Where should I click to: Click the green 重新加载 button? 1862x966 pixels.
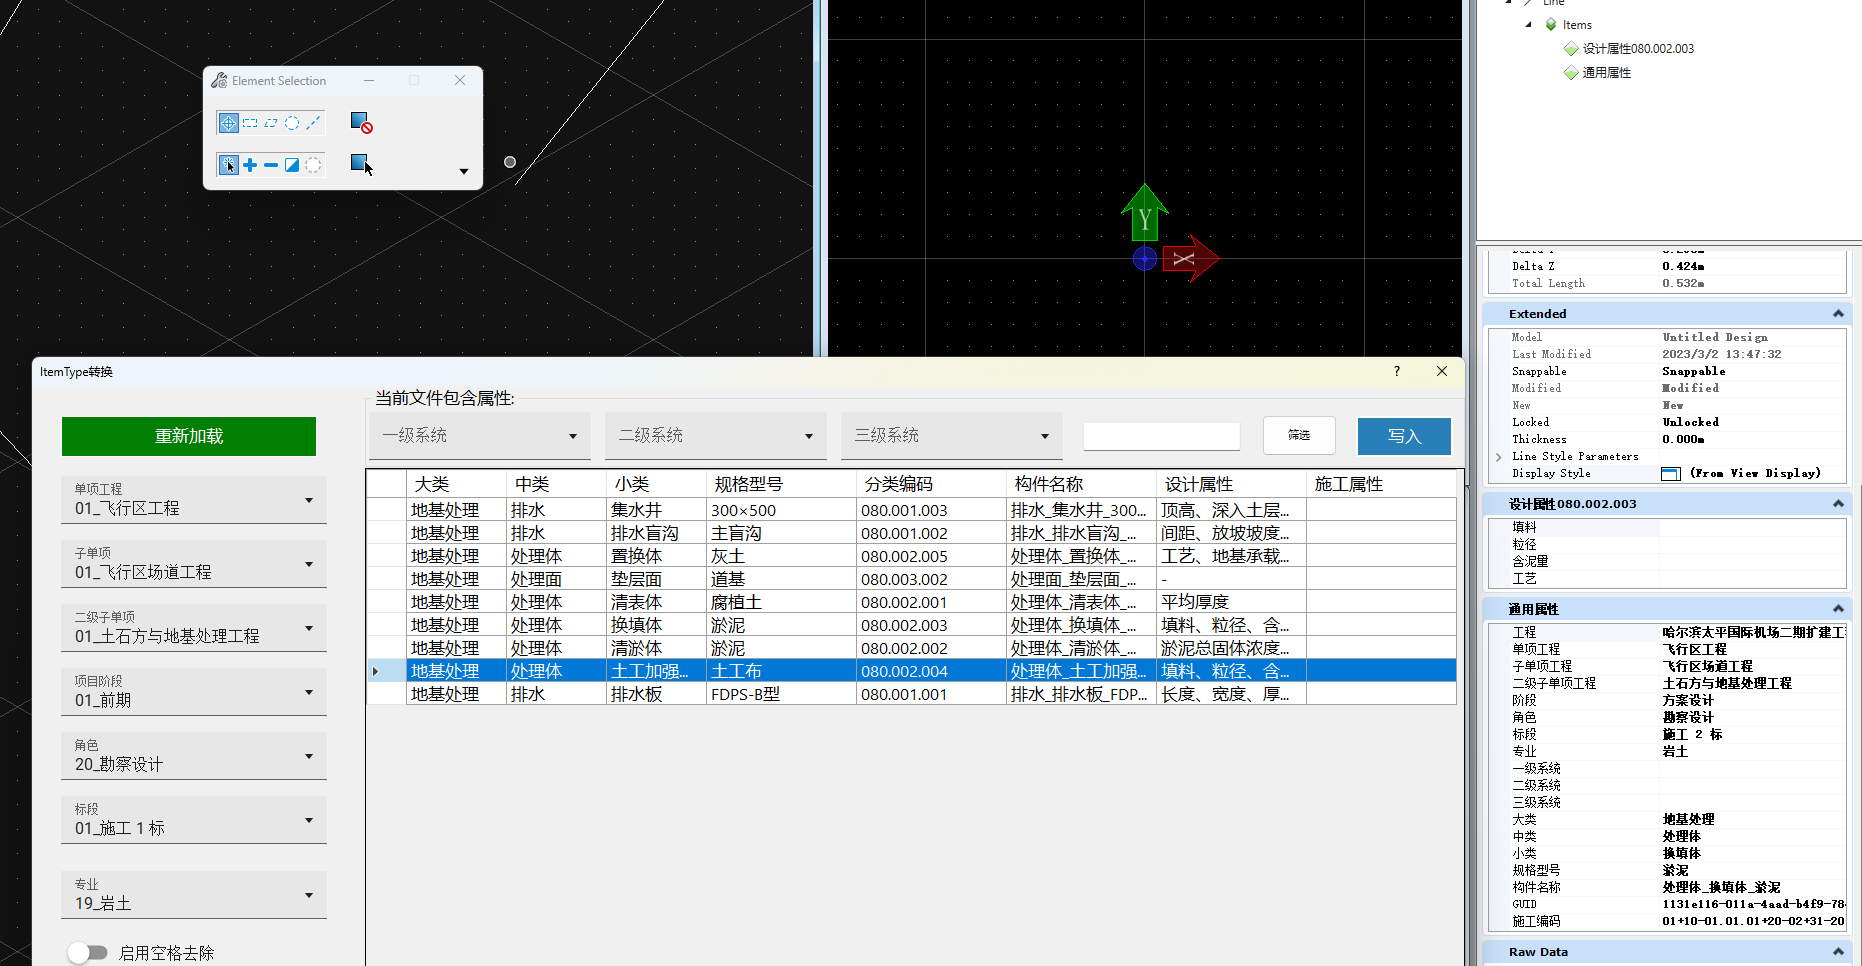189,436
